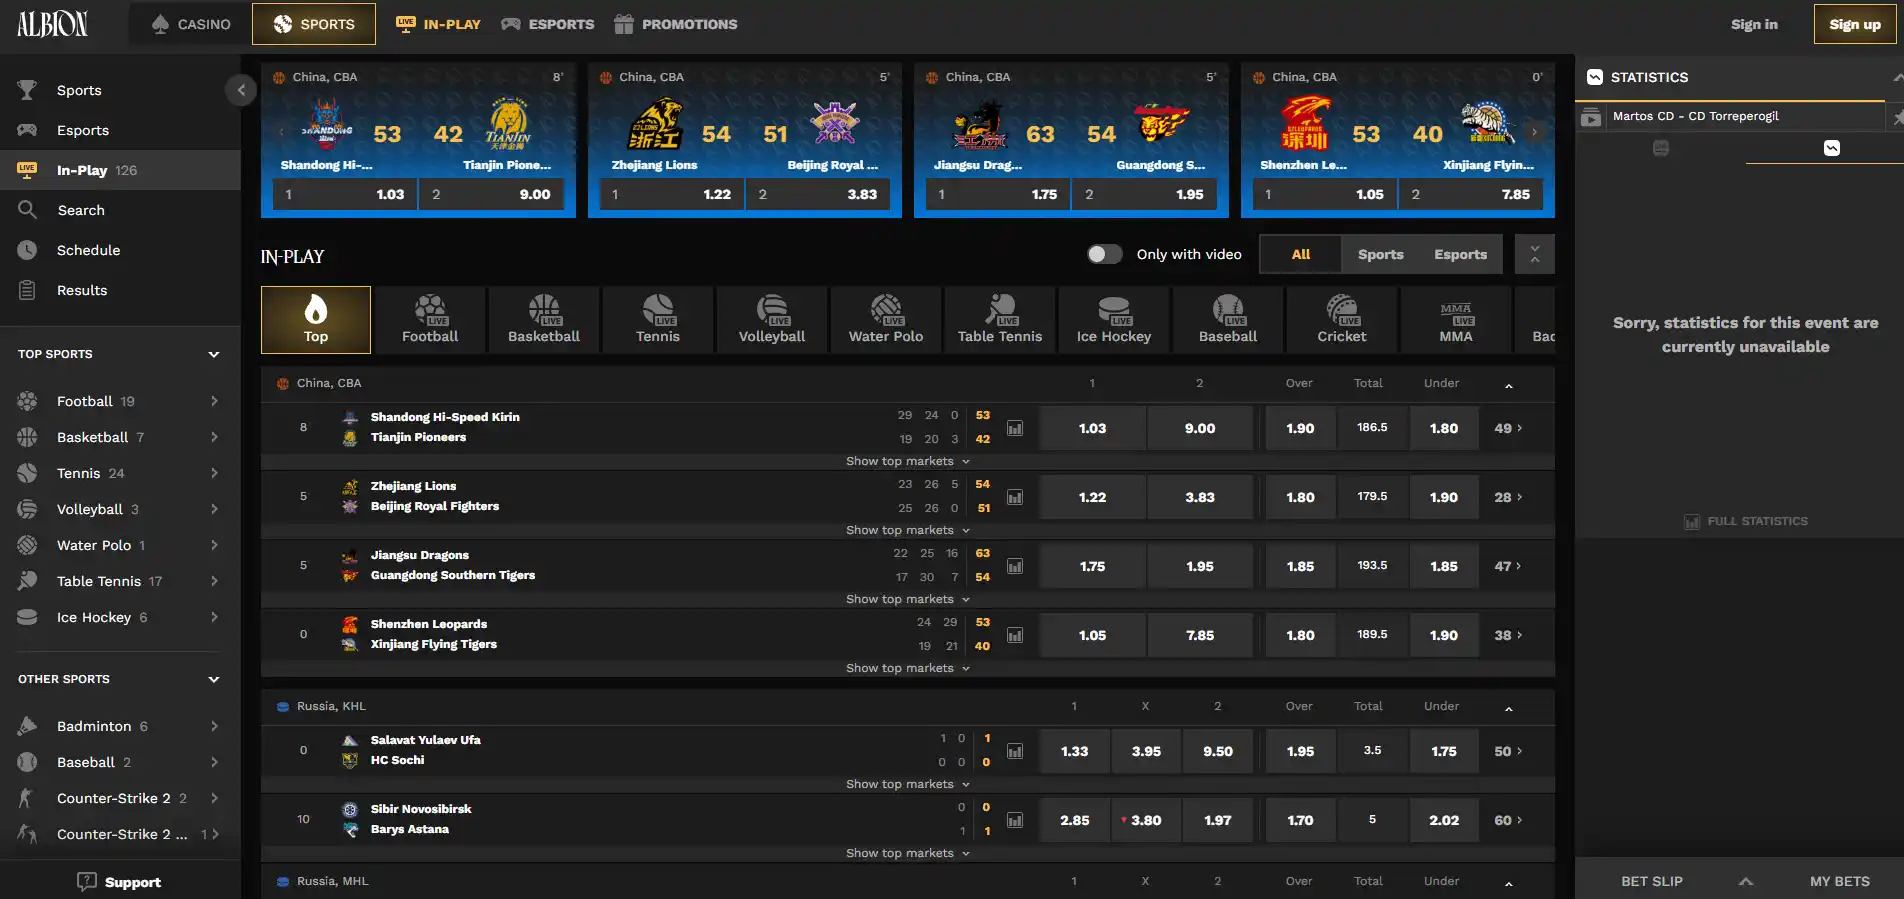Expand the Bet Slip panel

1746,881
